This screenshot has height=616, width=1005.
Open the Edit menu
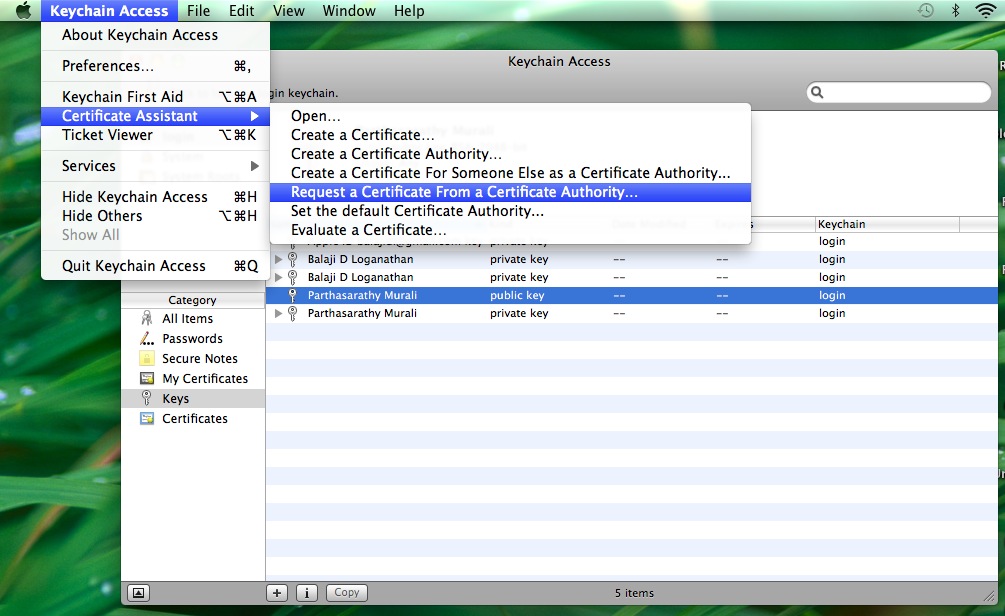tap(242, 11)
